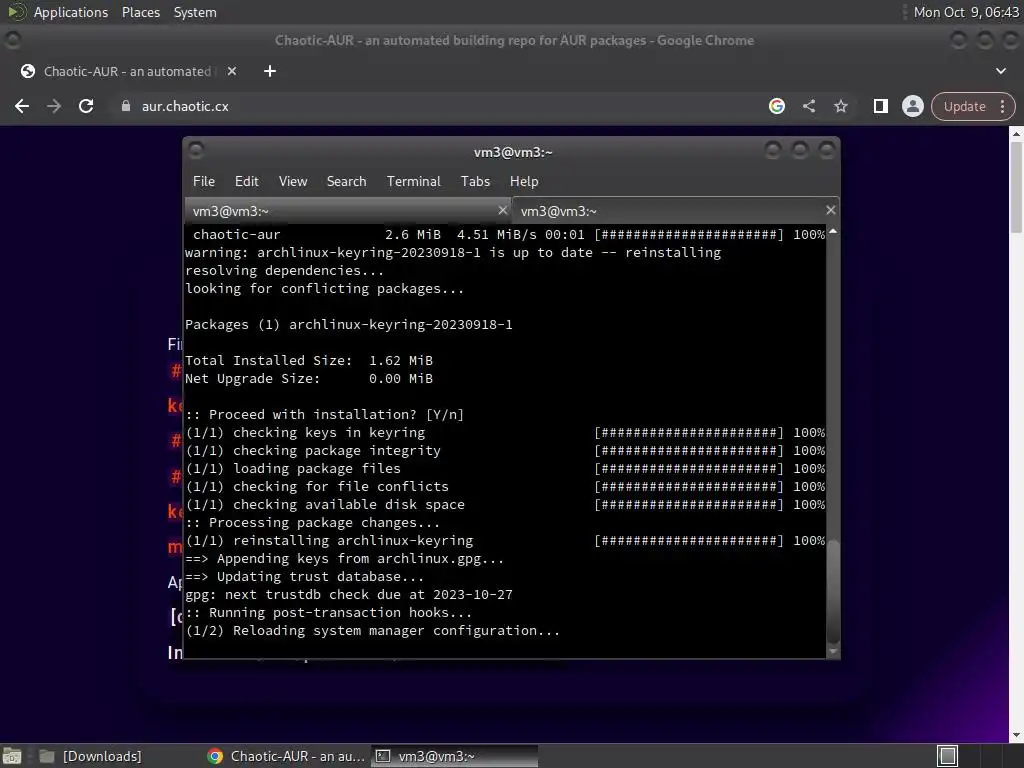The width and height of the screenshot is (1024, 768).
Task: Click "Proceed with installation? [Y/n]" line
Action: pos(325,415)
